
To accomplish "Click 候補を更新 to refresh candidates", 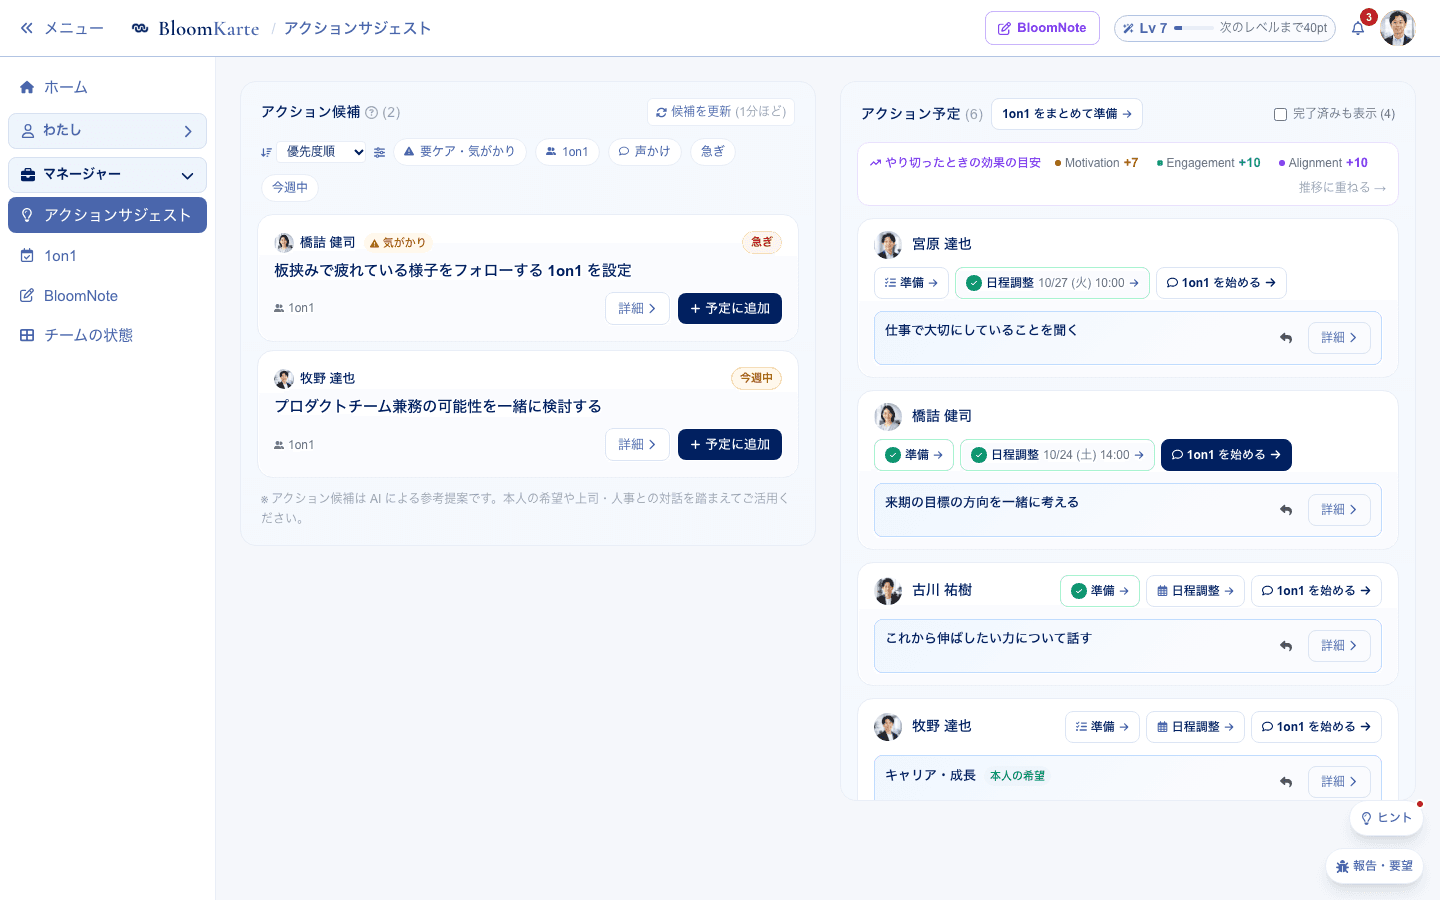I will pyautogui.click(x=721, y=112).
